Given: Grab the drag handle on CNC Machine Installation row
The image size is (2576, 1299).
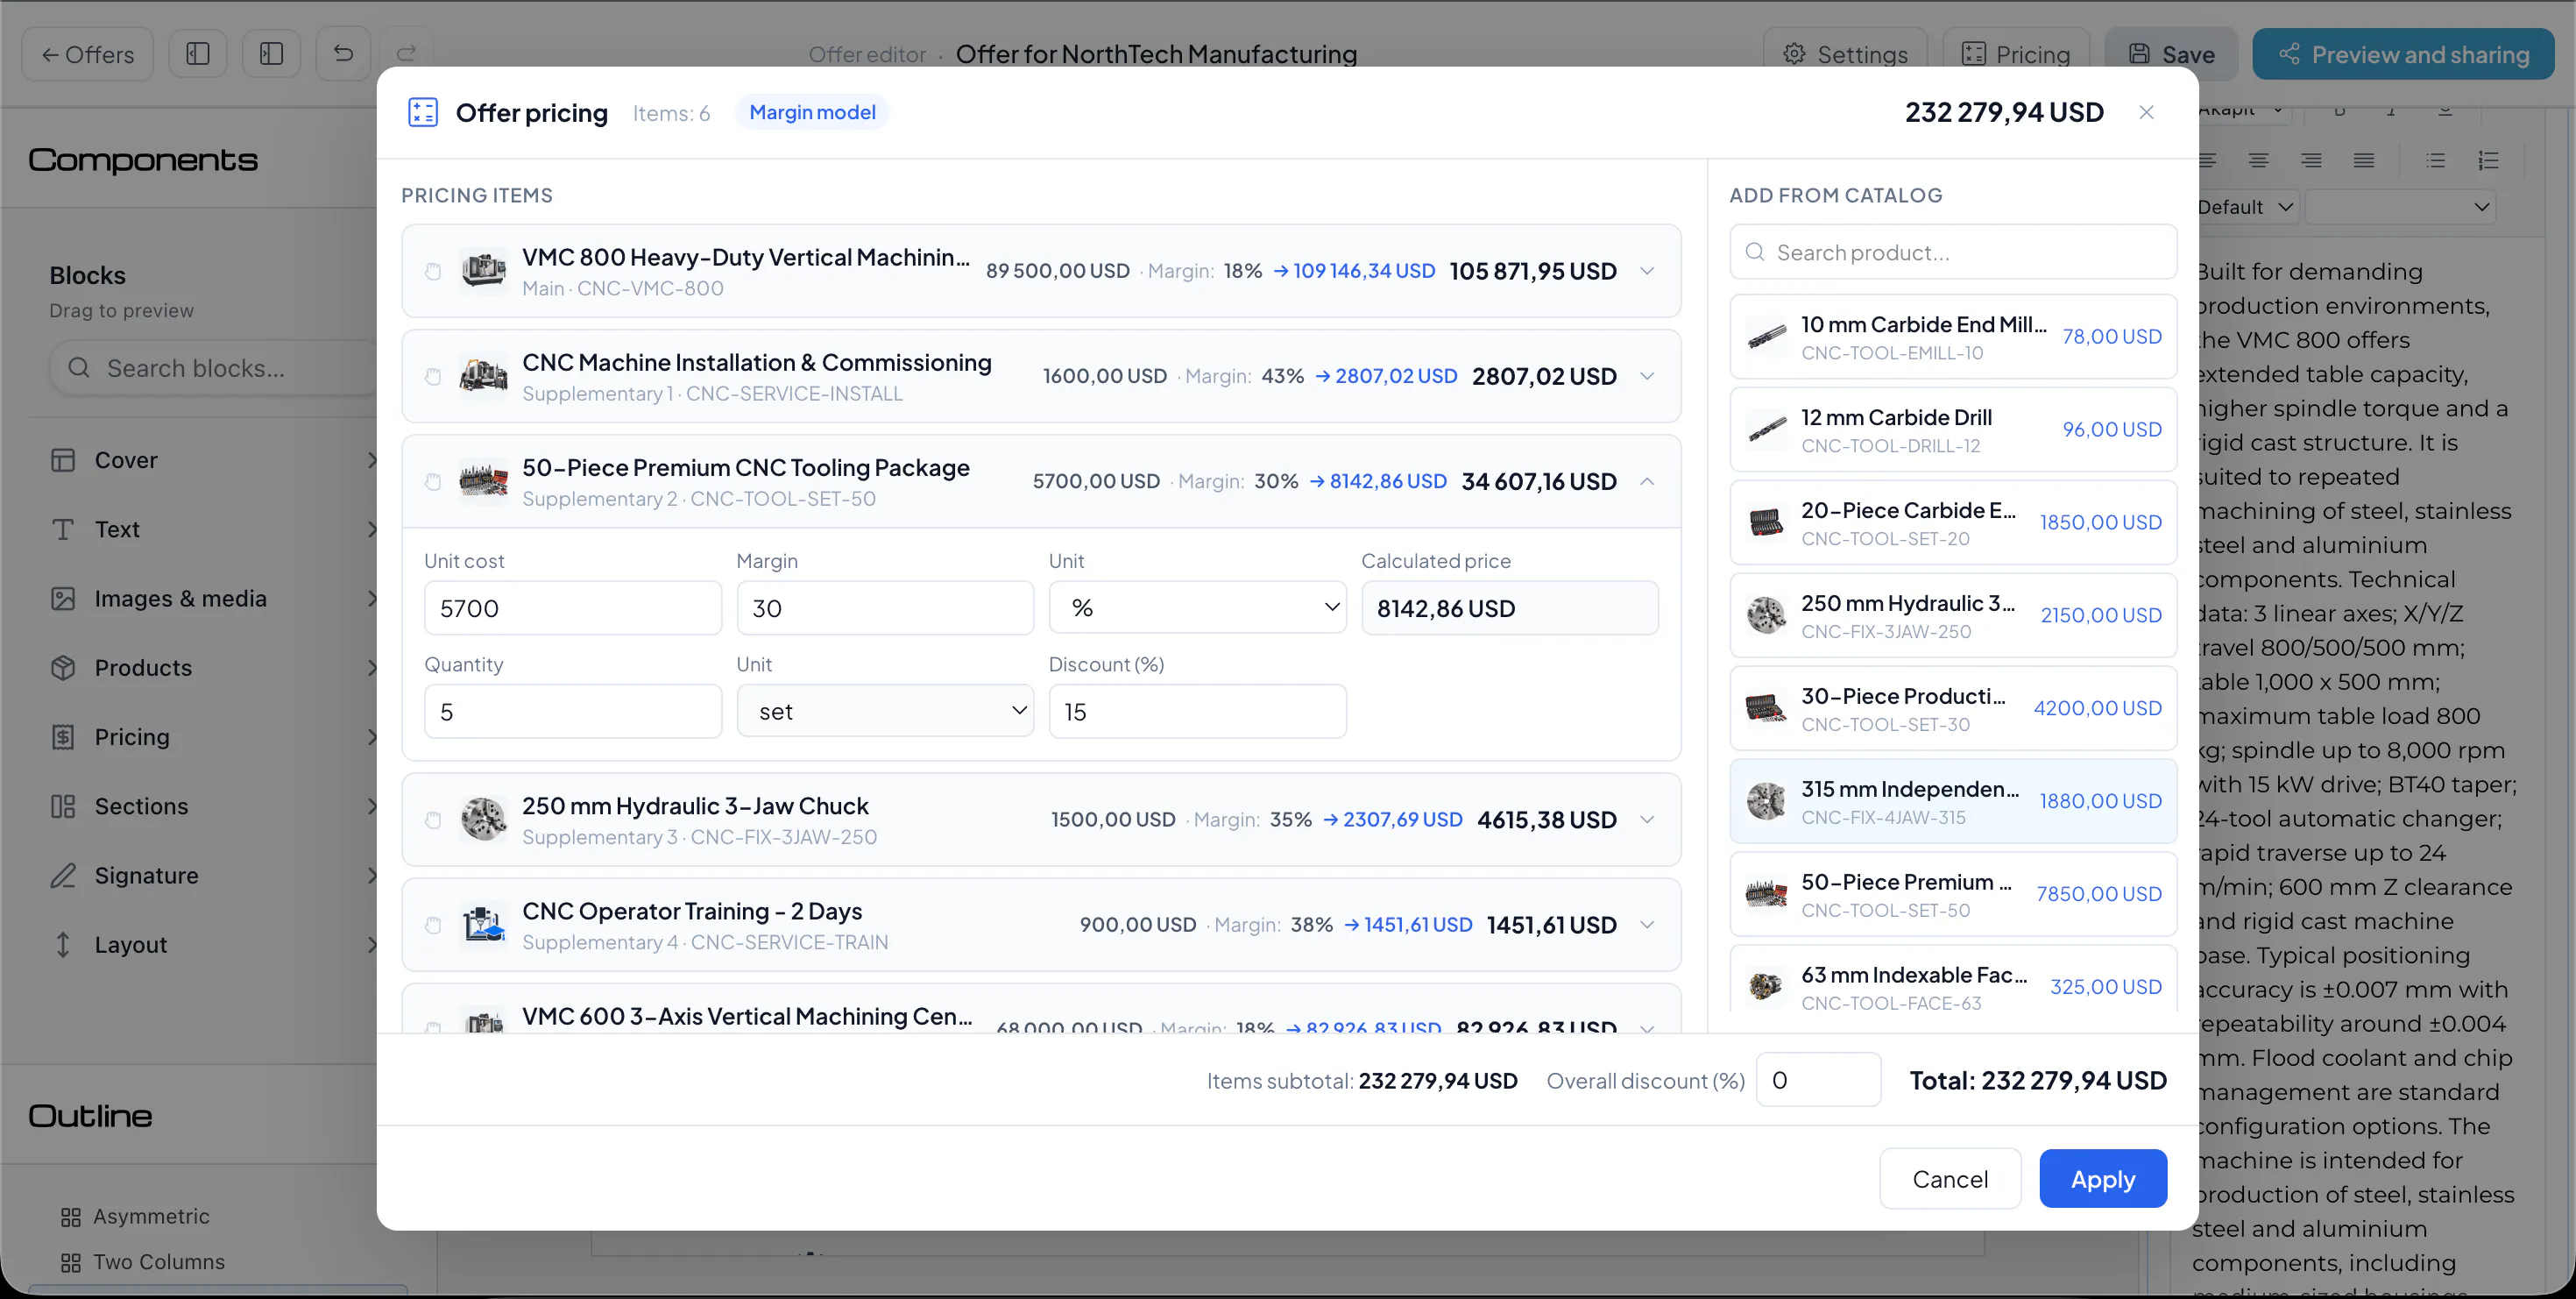Looking at the screenshot, I should pos(433,376).
